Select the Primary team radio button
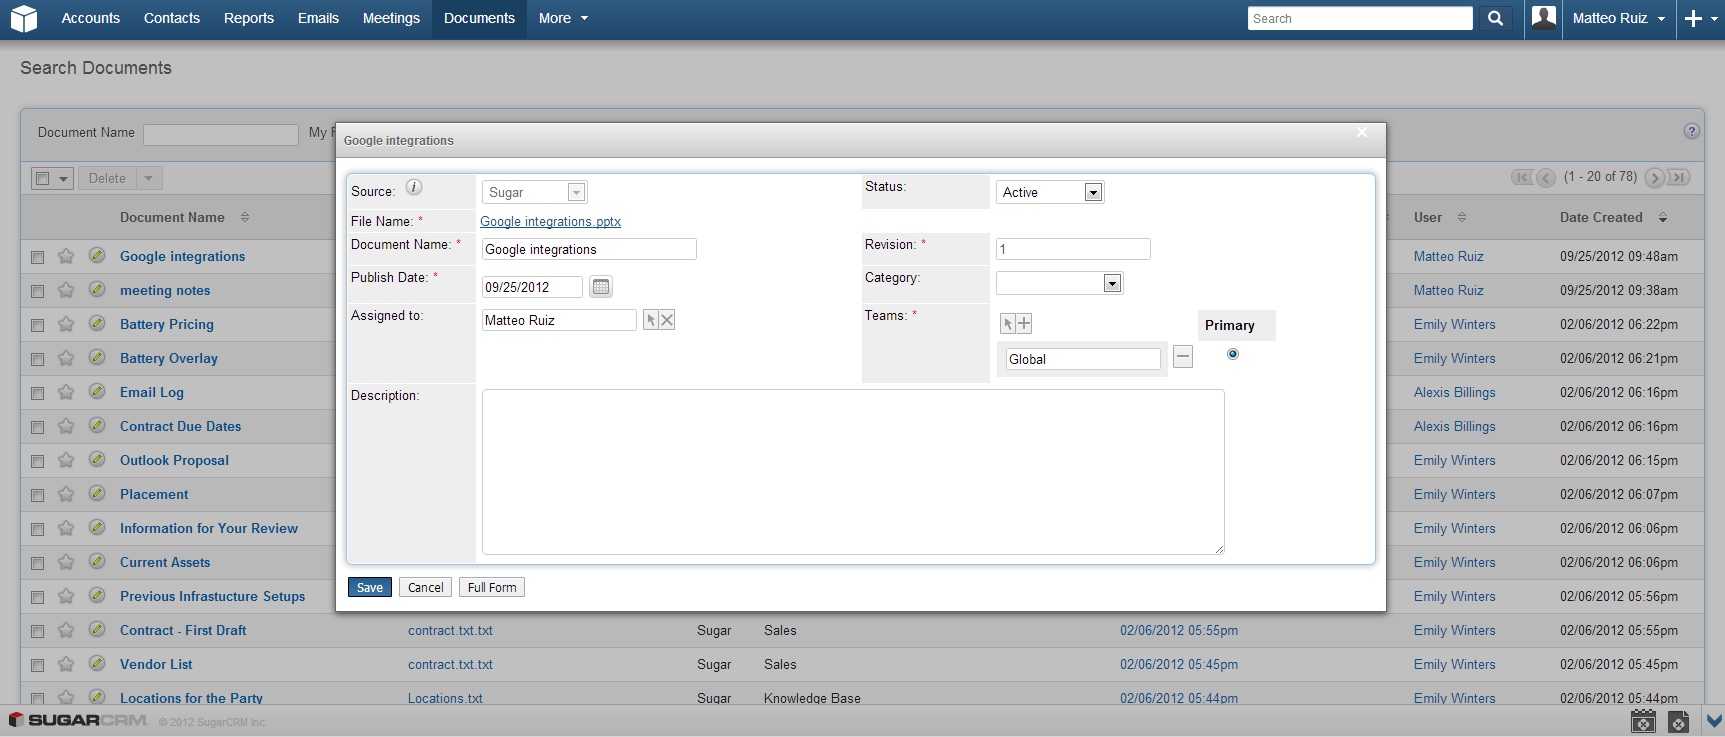This screenshot has height=737, width=1725. pos(1233,354)
